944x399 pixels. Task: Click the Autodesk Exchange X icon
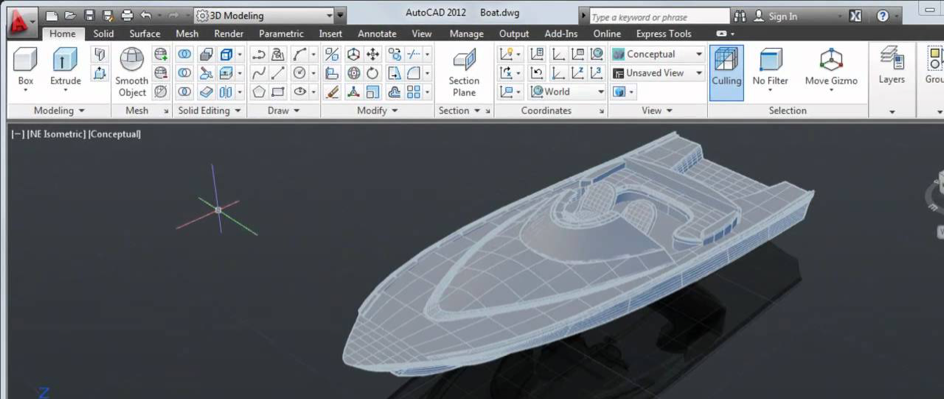click(x=855, y=16)
